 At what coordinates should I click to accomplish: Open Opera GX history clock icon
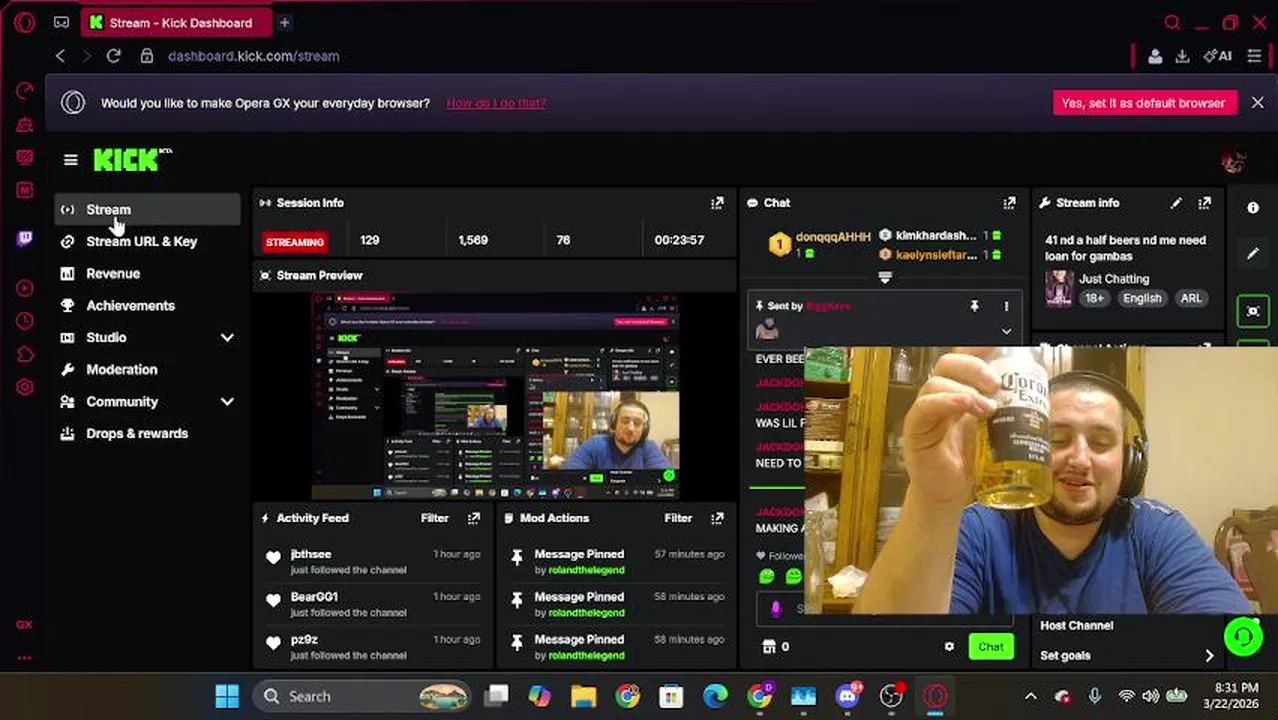coord(25,322)
